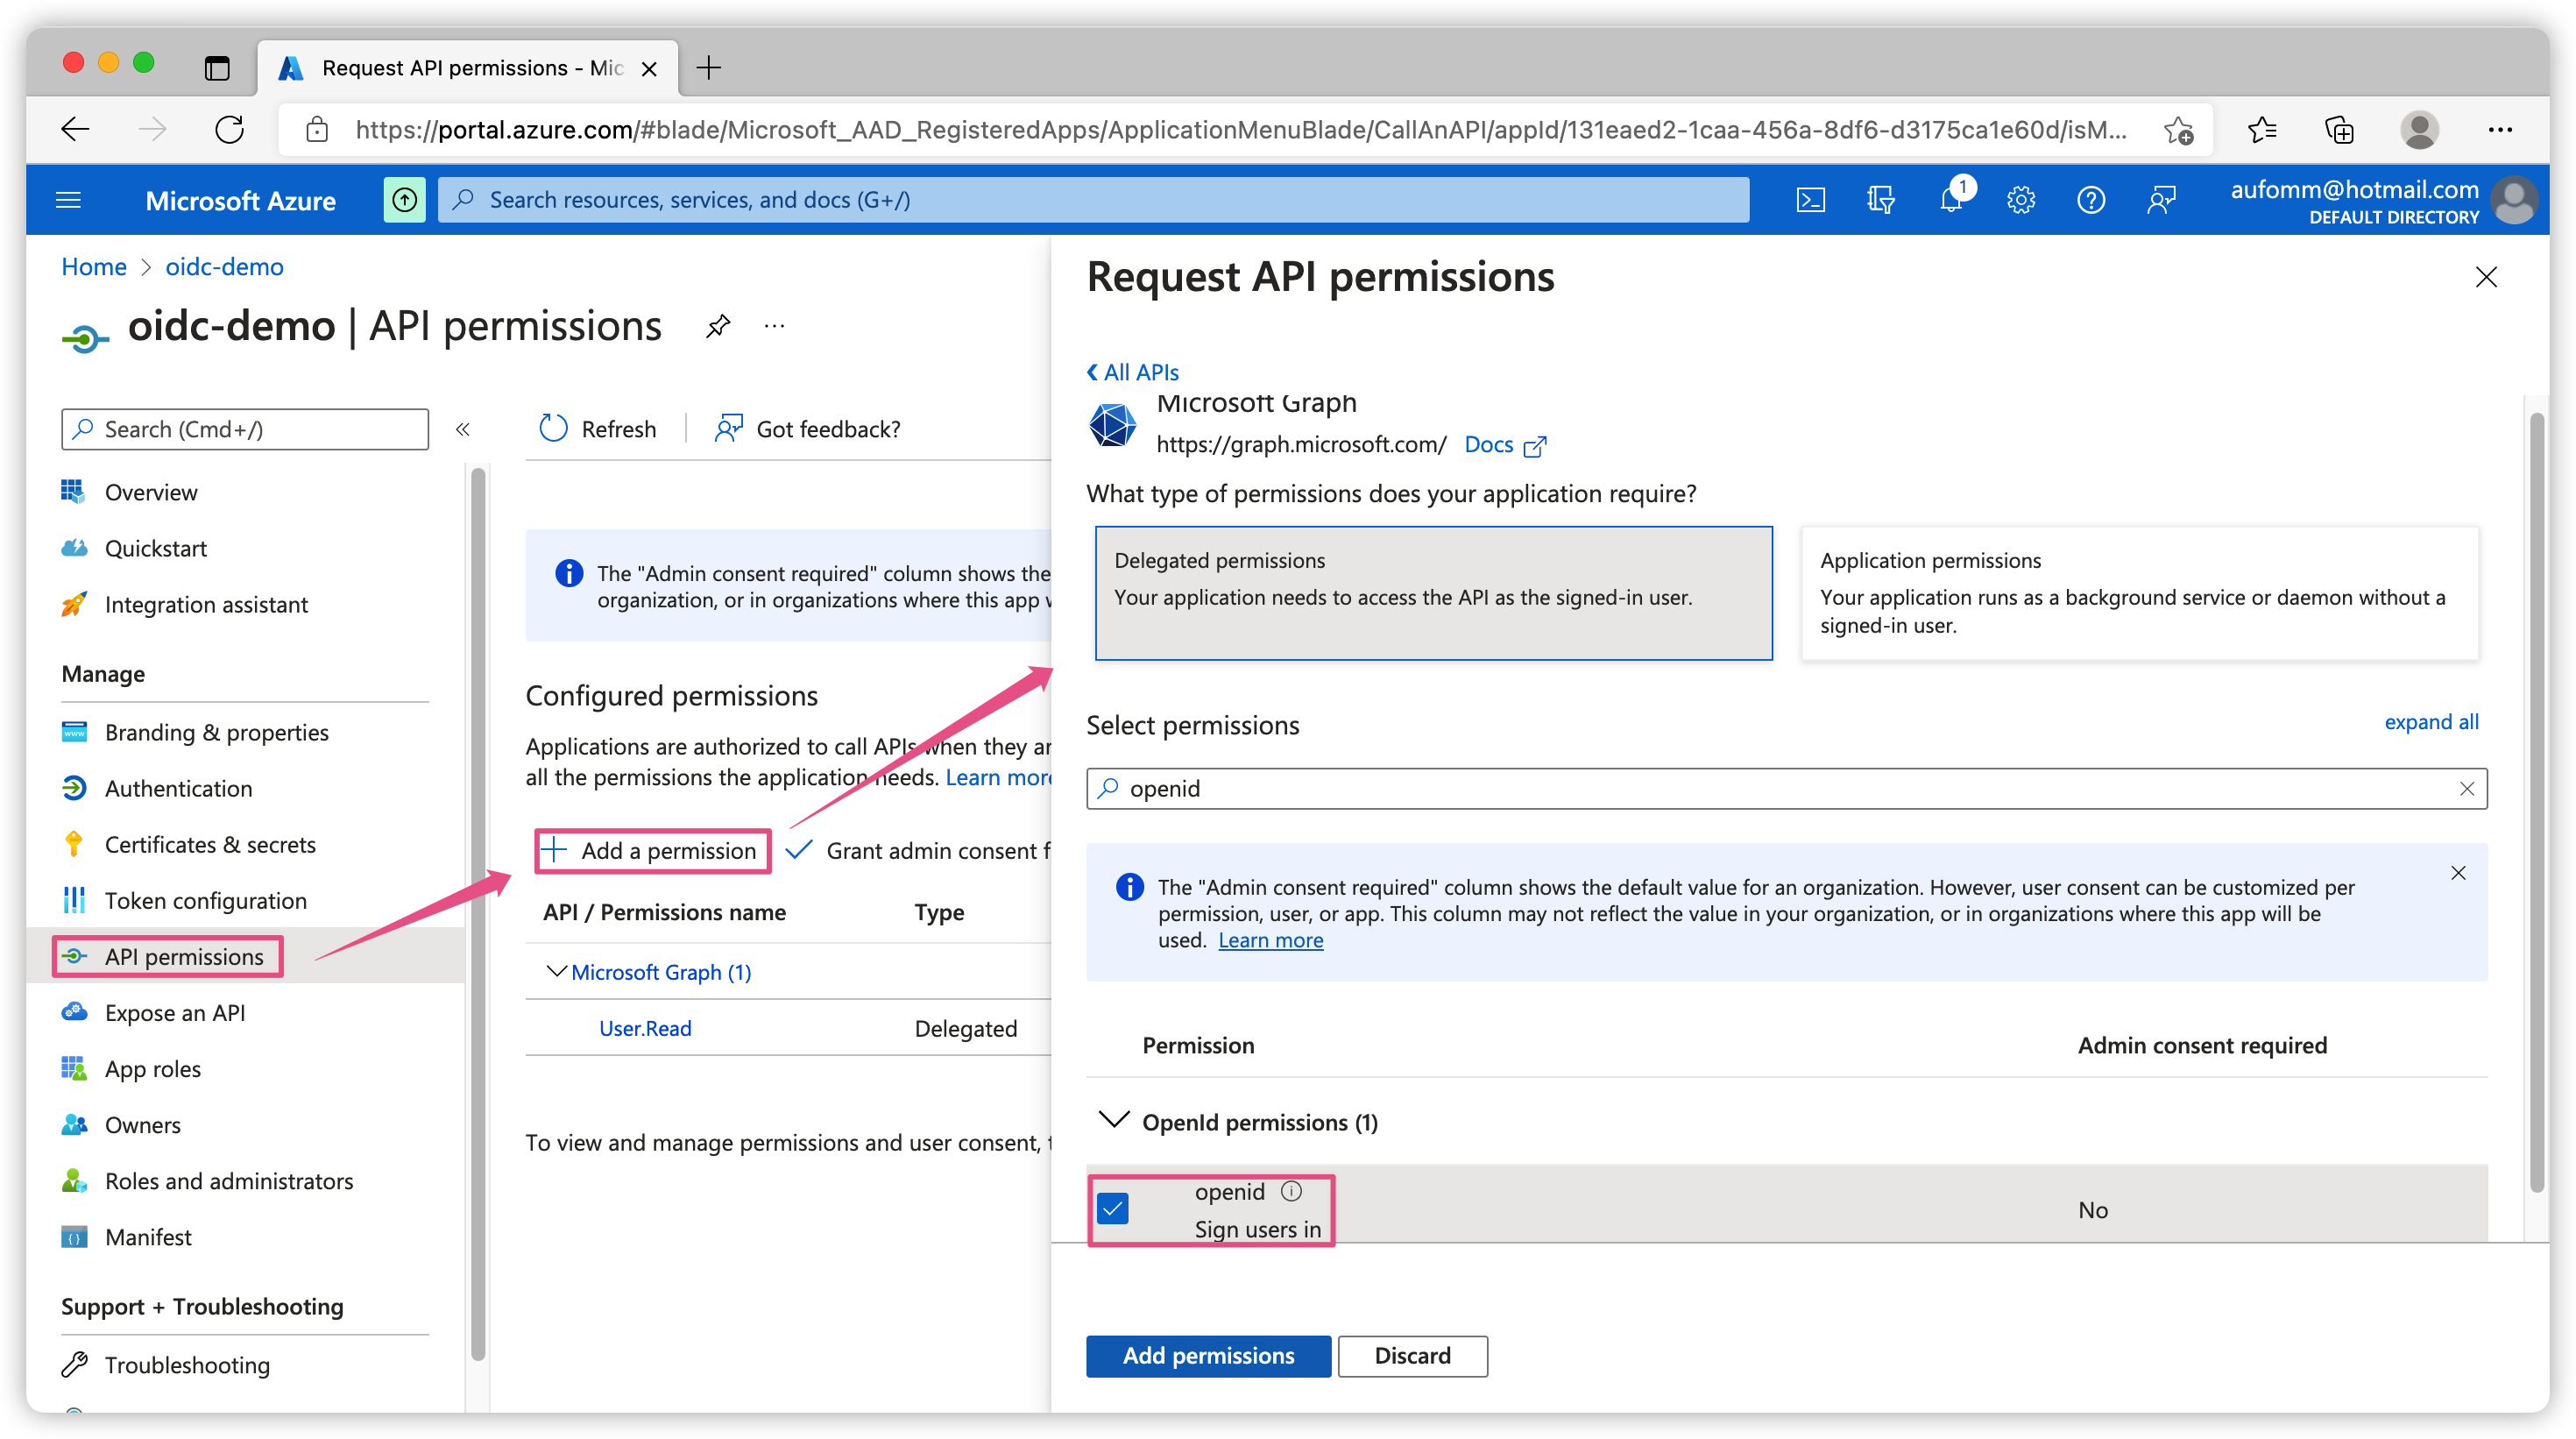Open the notifications bell

pyautogui.click(x=1950, y=200)
